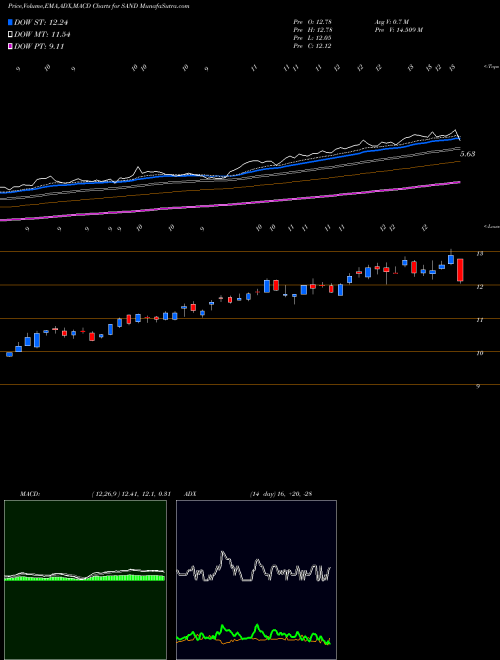Image resolution: width=500 pixels, height=660 pixels.
Task: Click the magenta DOW PT legend swatch
Action: point(10,46)
